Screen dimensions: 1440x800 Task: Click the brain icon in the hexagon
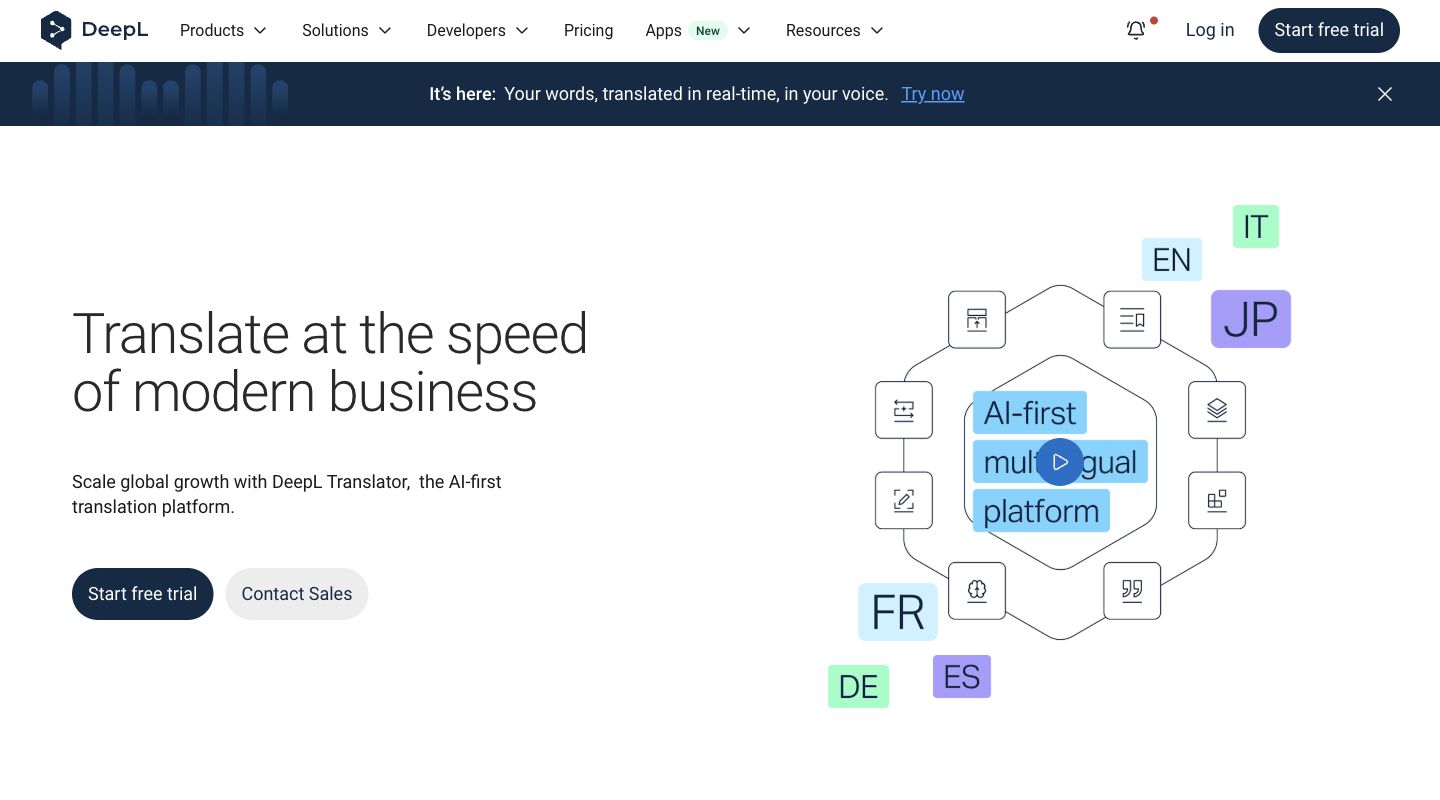(977, 590)
